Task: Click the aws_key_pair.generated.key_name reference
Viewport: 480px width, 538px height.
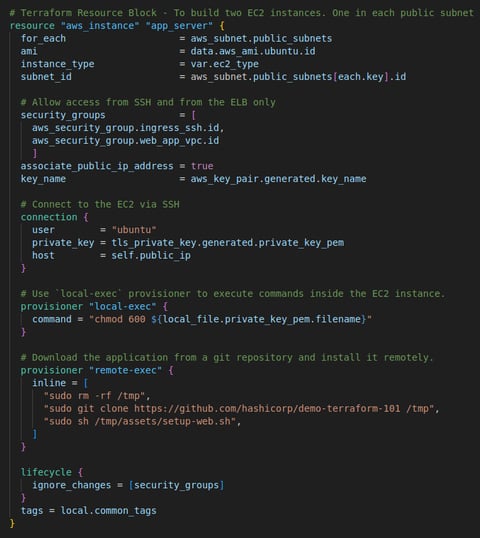Action: [x=278, y=179]
